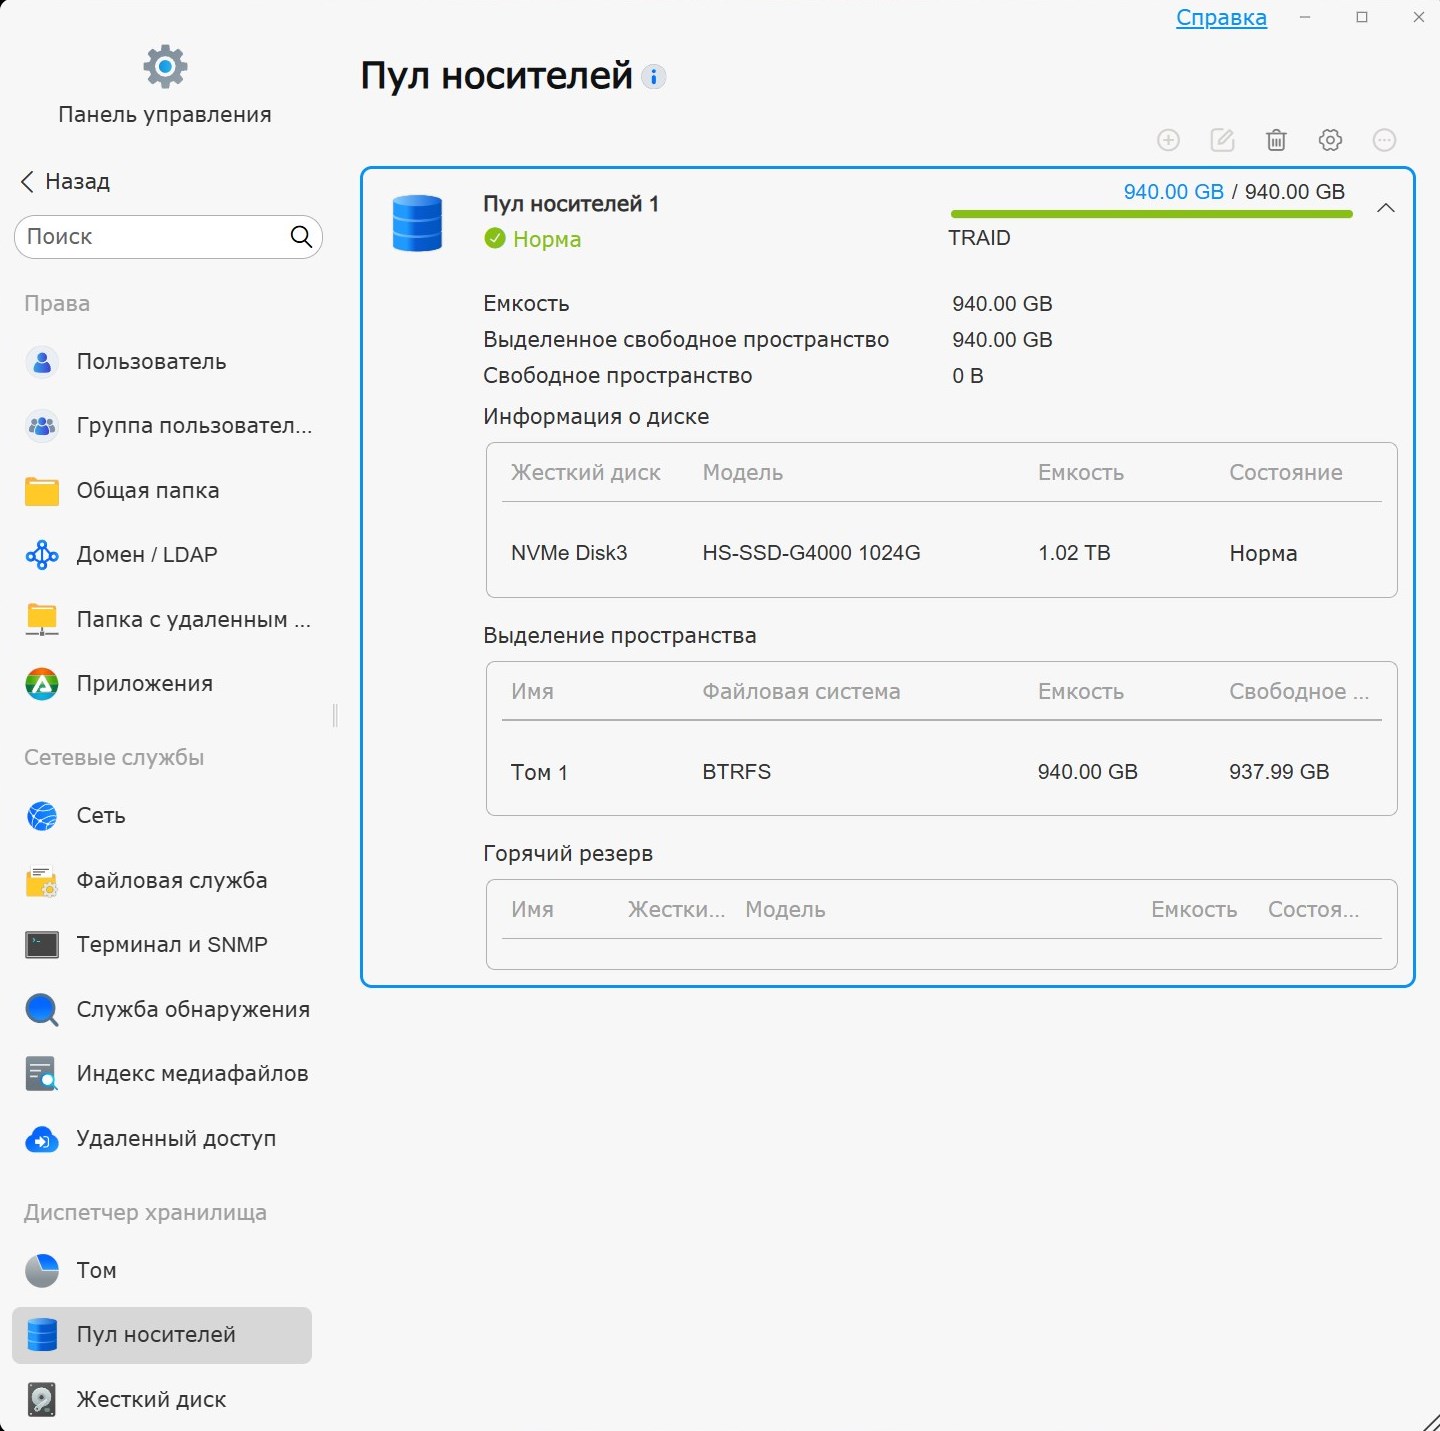This screenshot has height=1431, width=1440.
Task: Click the Файловая система column header
Action: 801,692
